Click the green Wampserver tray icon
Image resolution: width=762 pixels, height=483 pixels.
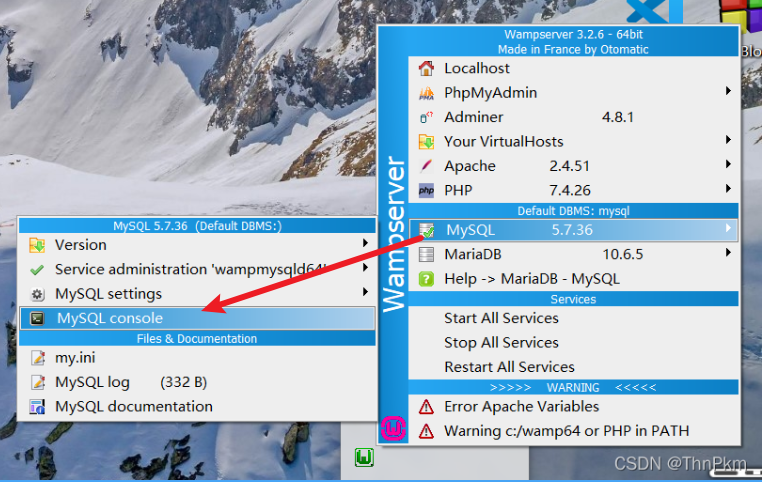[364, 457]
